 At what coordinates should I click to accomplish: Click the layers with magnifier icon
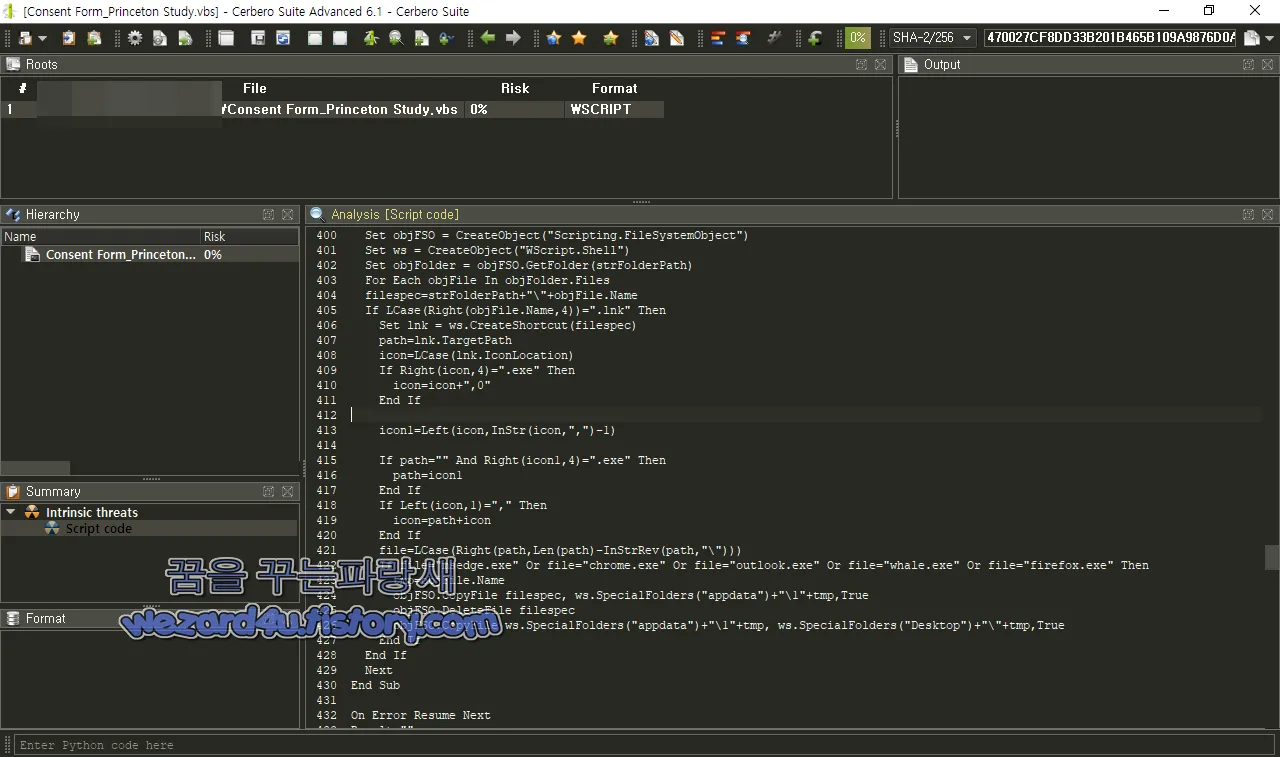(742, 38)
